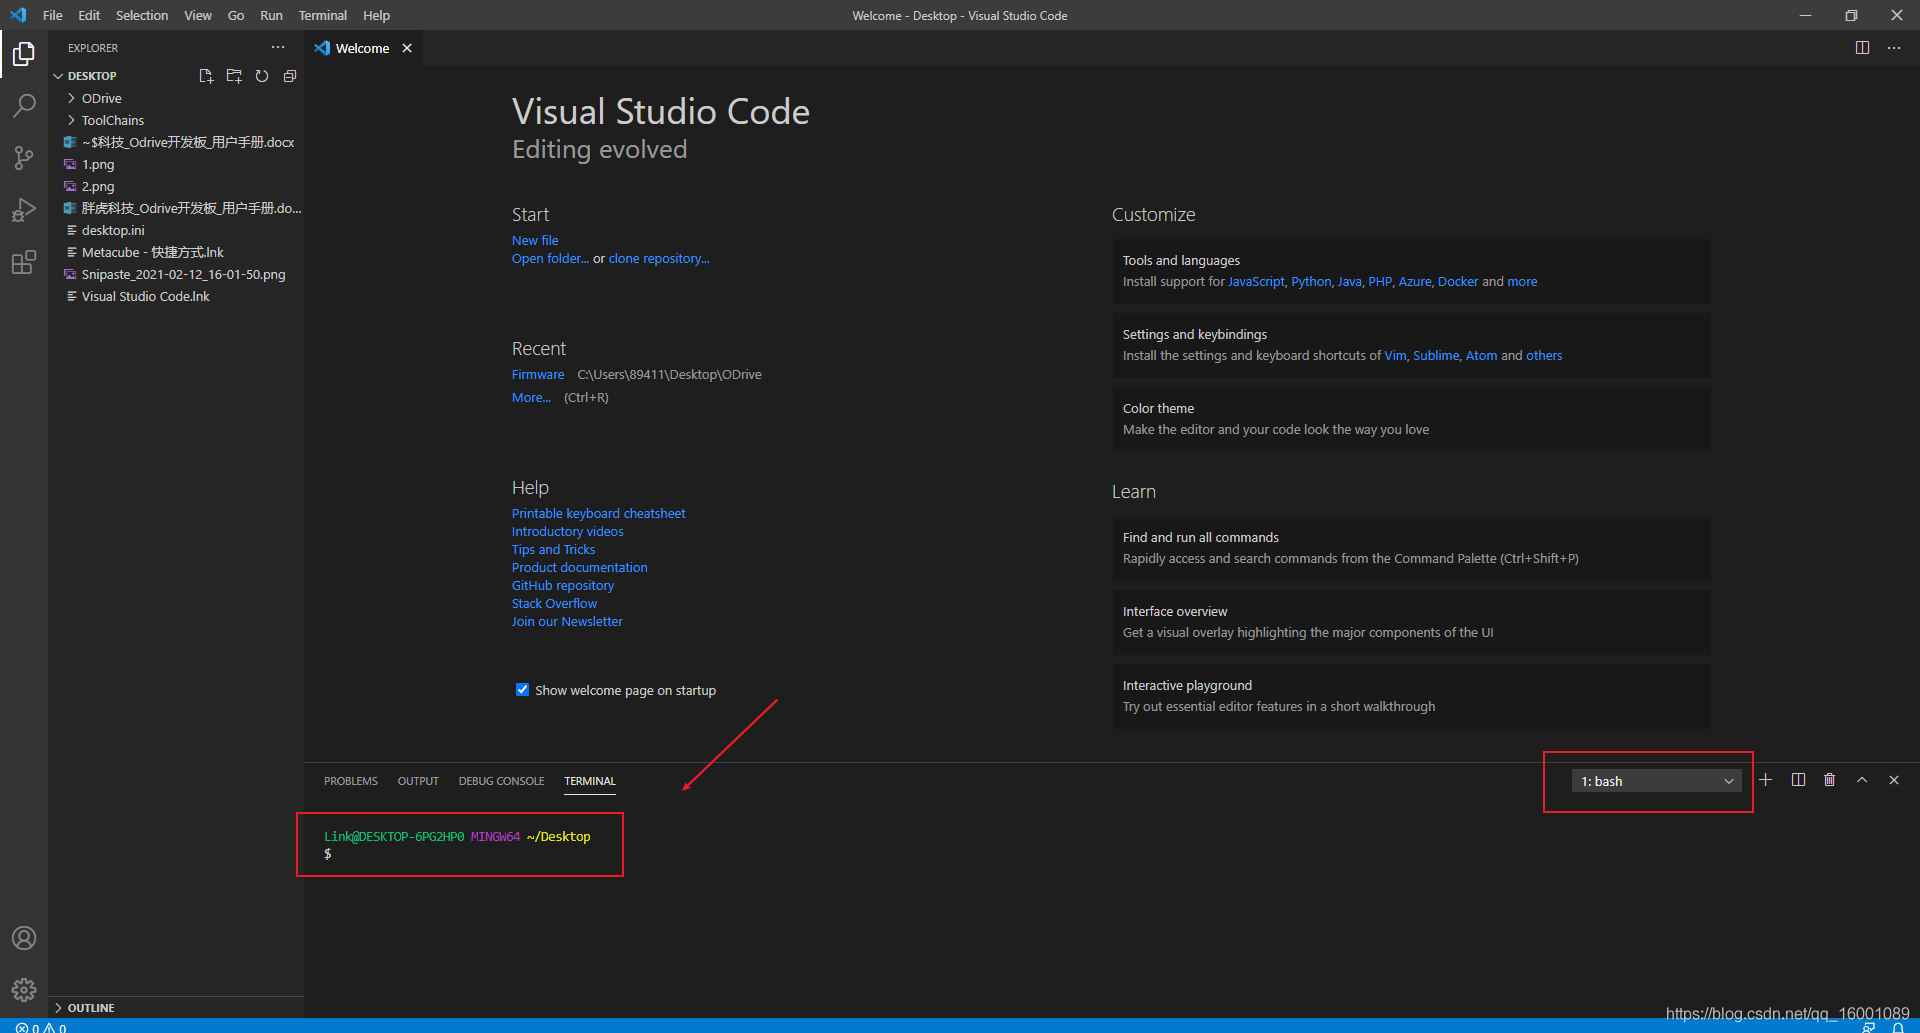Screen dimensions: 1920x1033
Task: Open Explorer views and more actions menu
Action: point(278,47)
